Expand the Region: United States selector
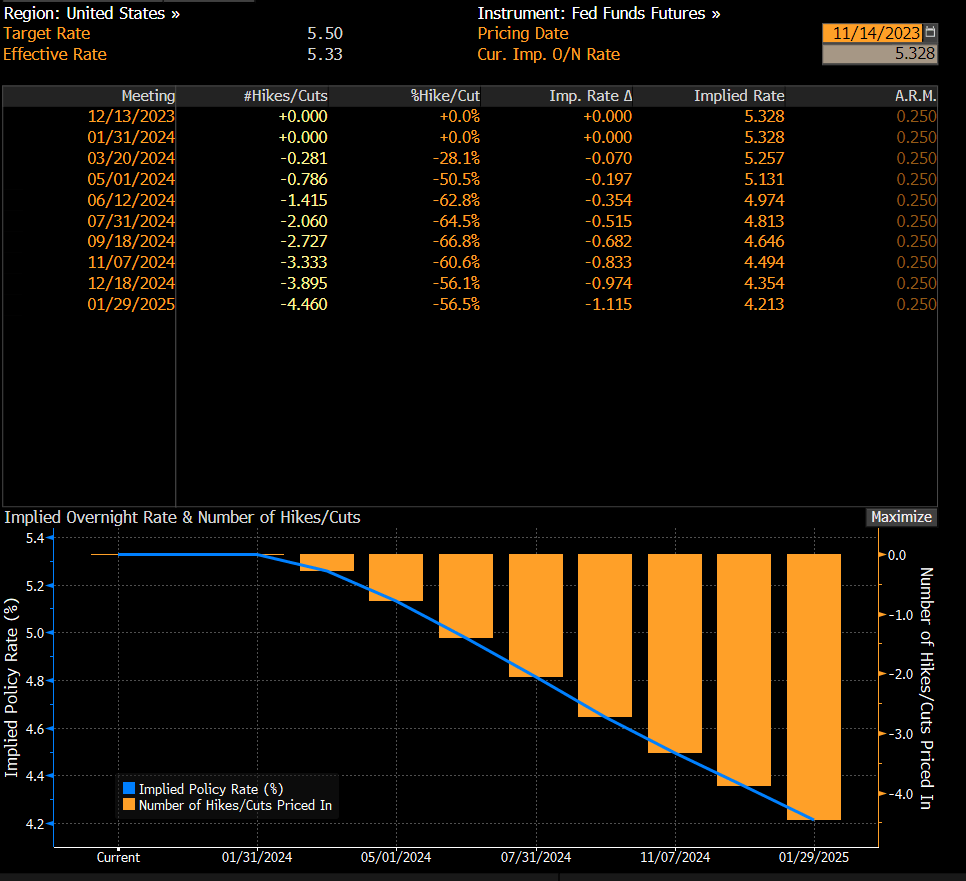 coord(92,14)
